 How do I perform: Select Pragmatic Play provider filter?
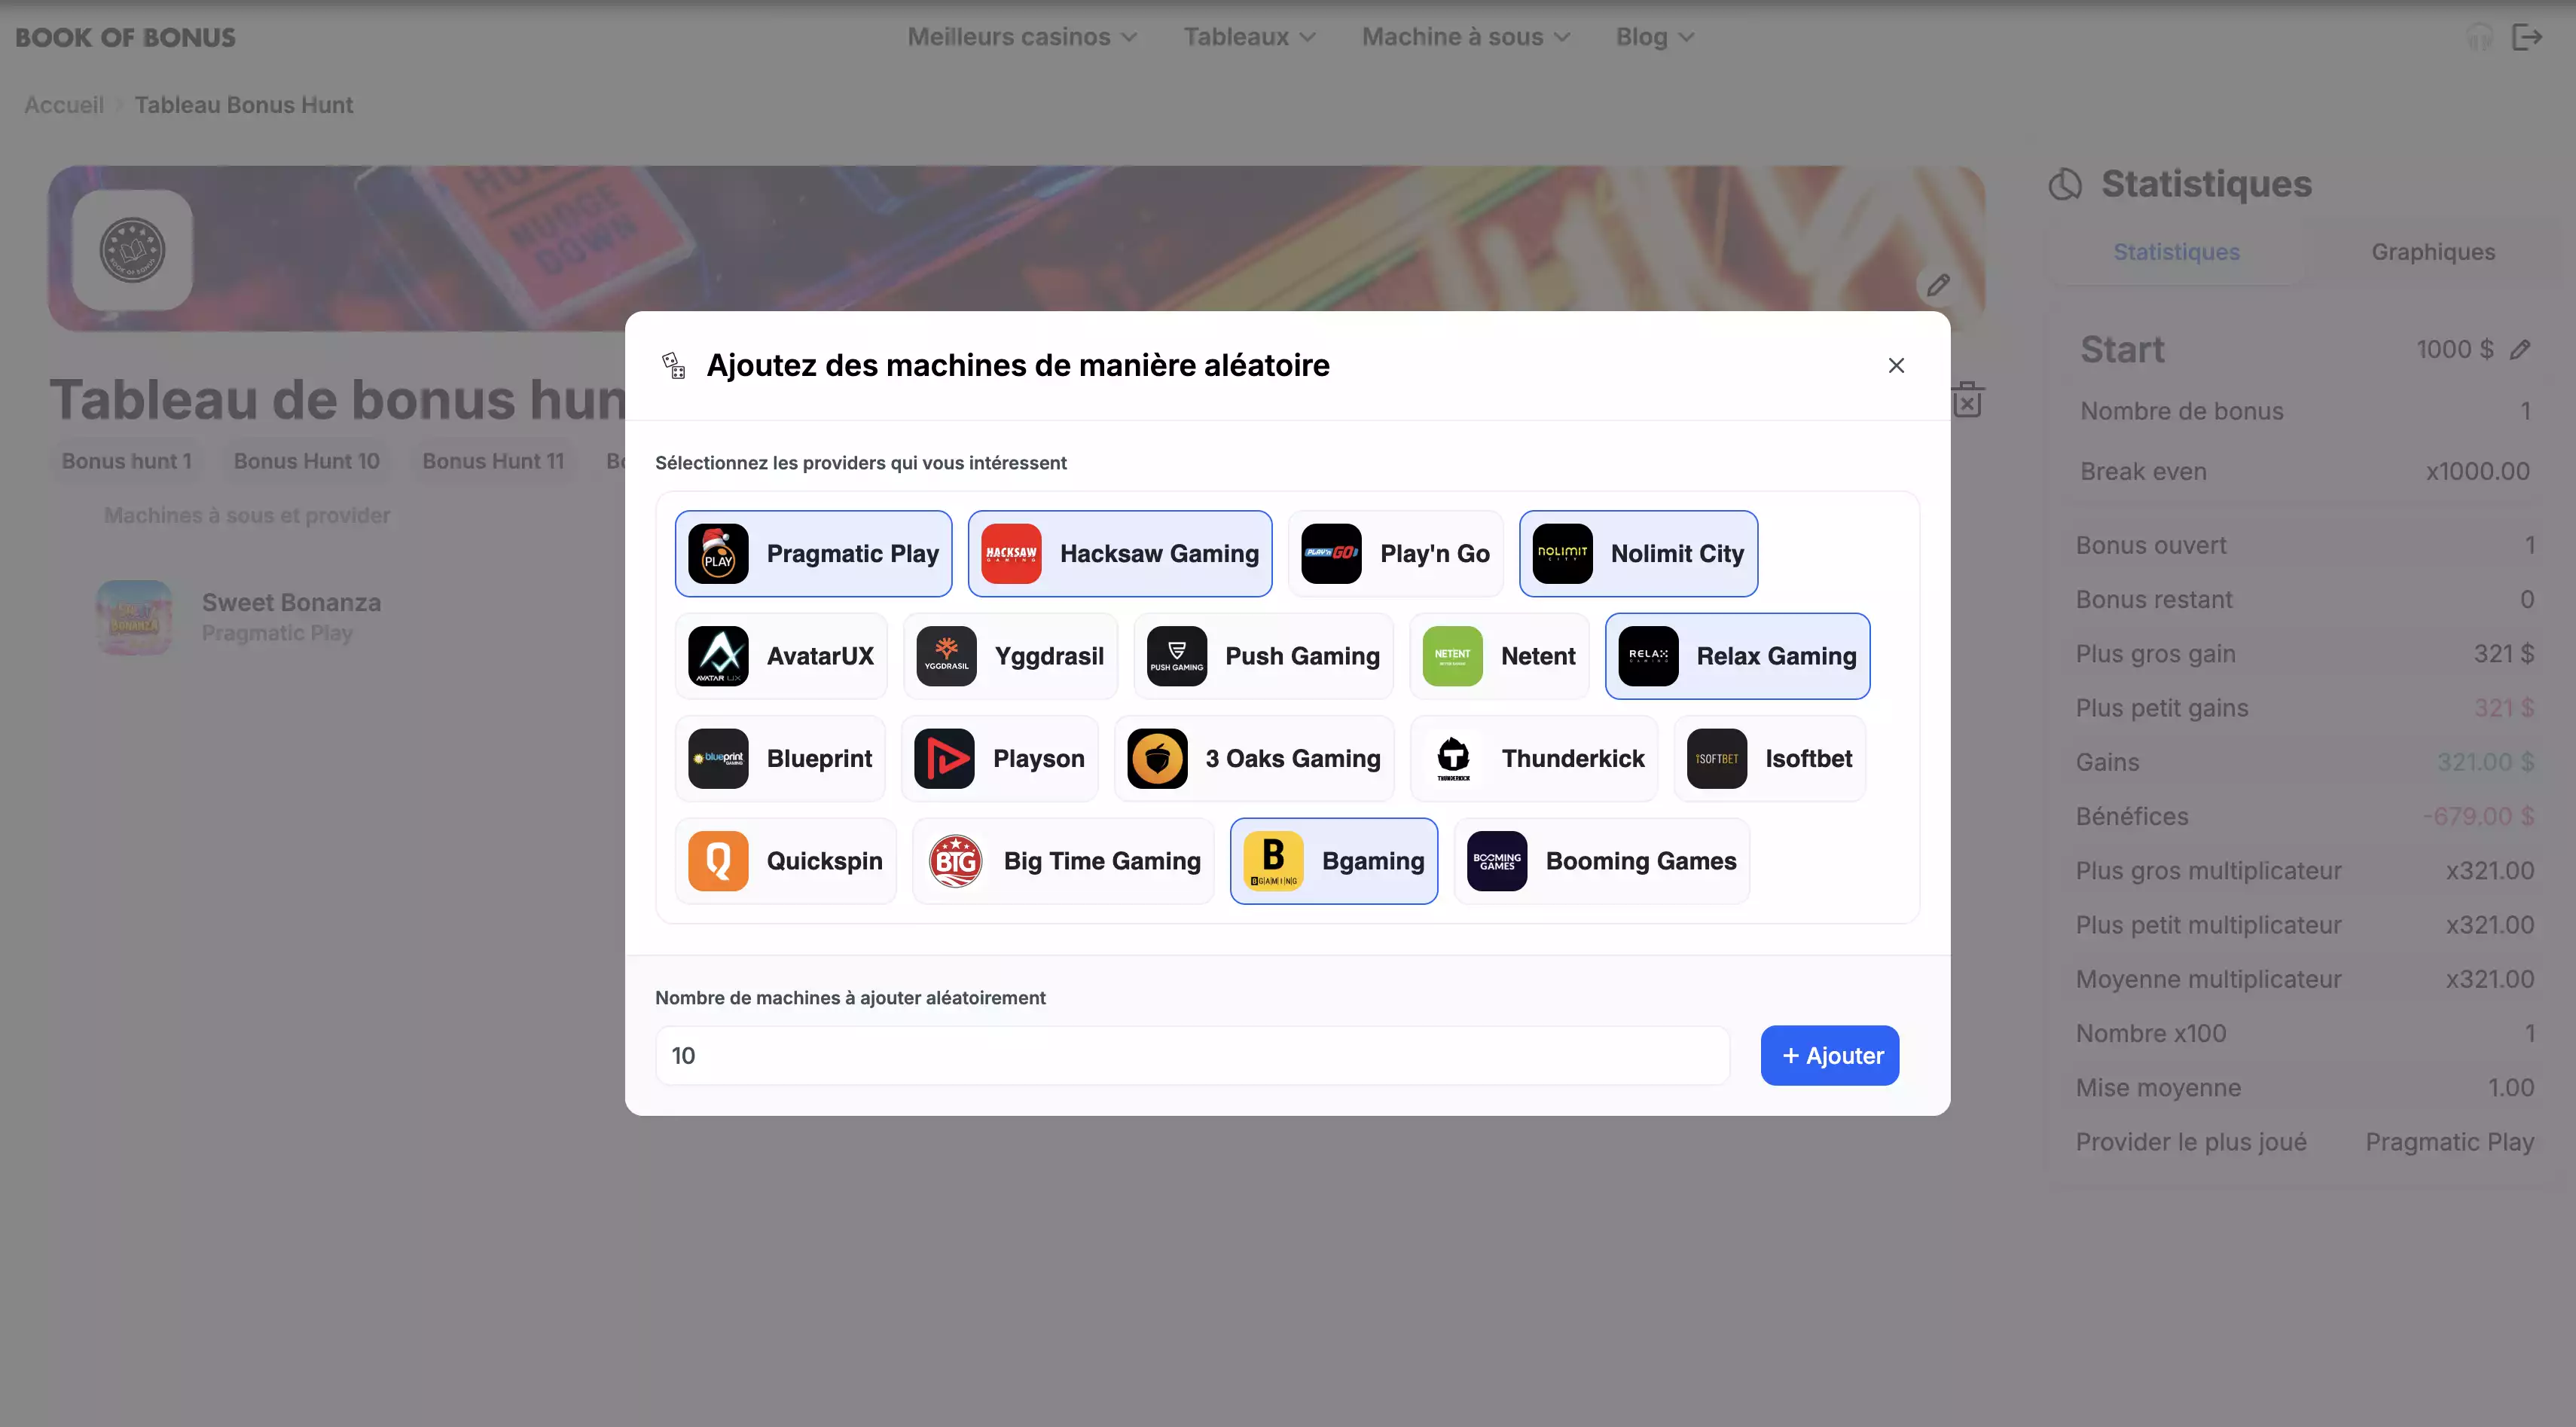click(x=813, y=552)
